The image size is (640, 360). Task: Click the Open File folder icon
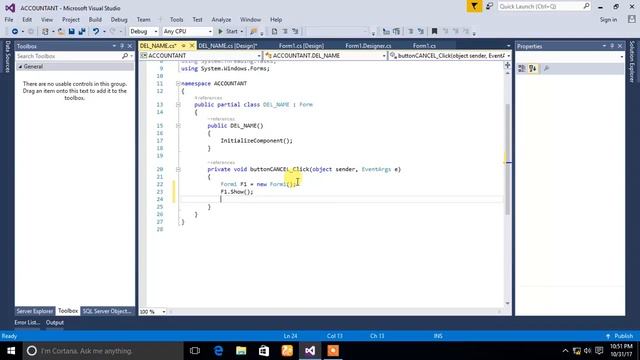point(61,31)
